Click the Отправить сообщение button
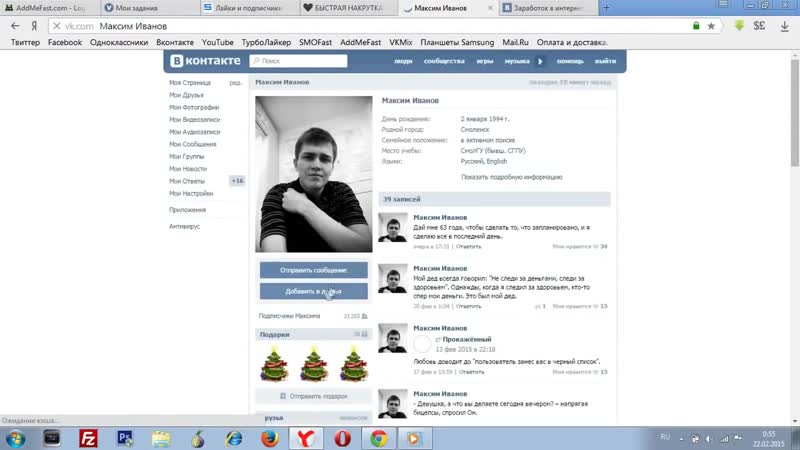This screenshot has width=800, height=450. pos(314,270)
